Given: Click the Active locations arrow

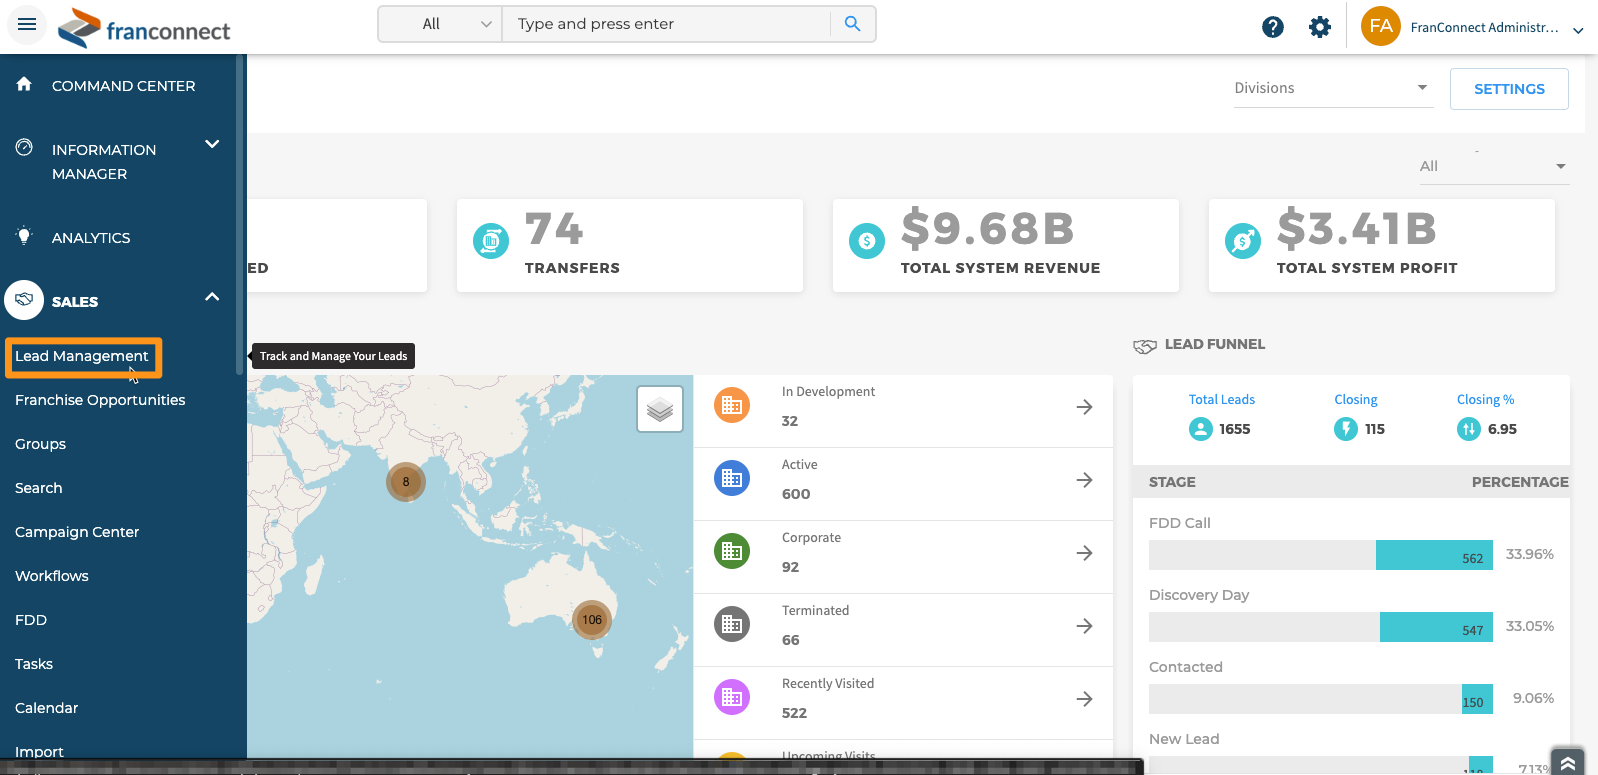Looking at the screenshot, I should [1084, 480].
